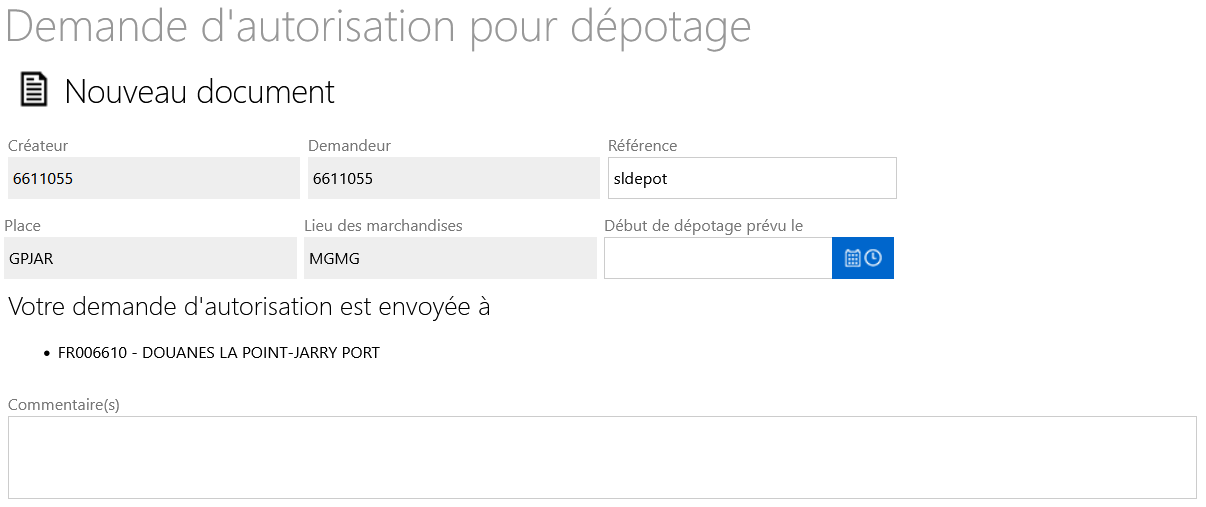The image size is (1206, 507).
Task: Click the Lieu des marchandises field MGMG
Action: (450, 258)
